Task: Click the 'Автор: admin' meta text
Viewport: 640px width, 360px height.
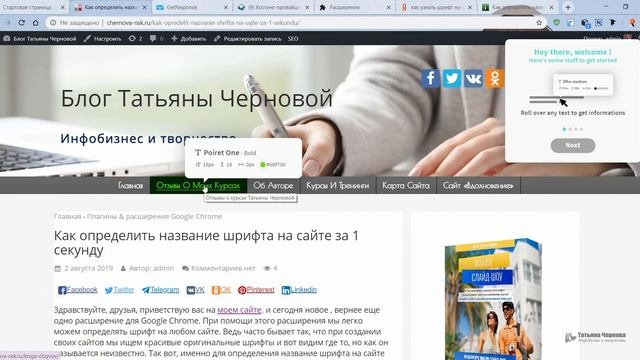Action: (147, 268)
